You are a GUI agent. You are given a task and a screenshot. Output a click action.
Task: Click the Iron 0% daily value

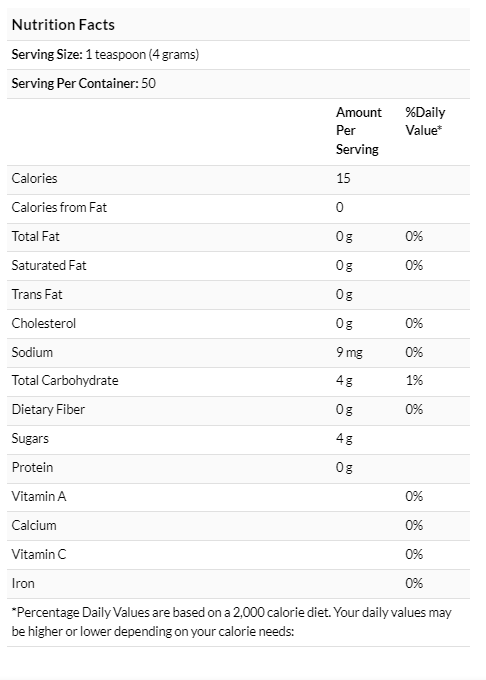pos(414,583)
